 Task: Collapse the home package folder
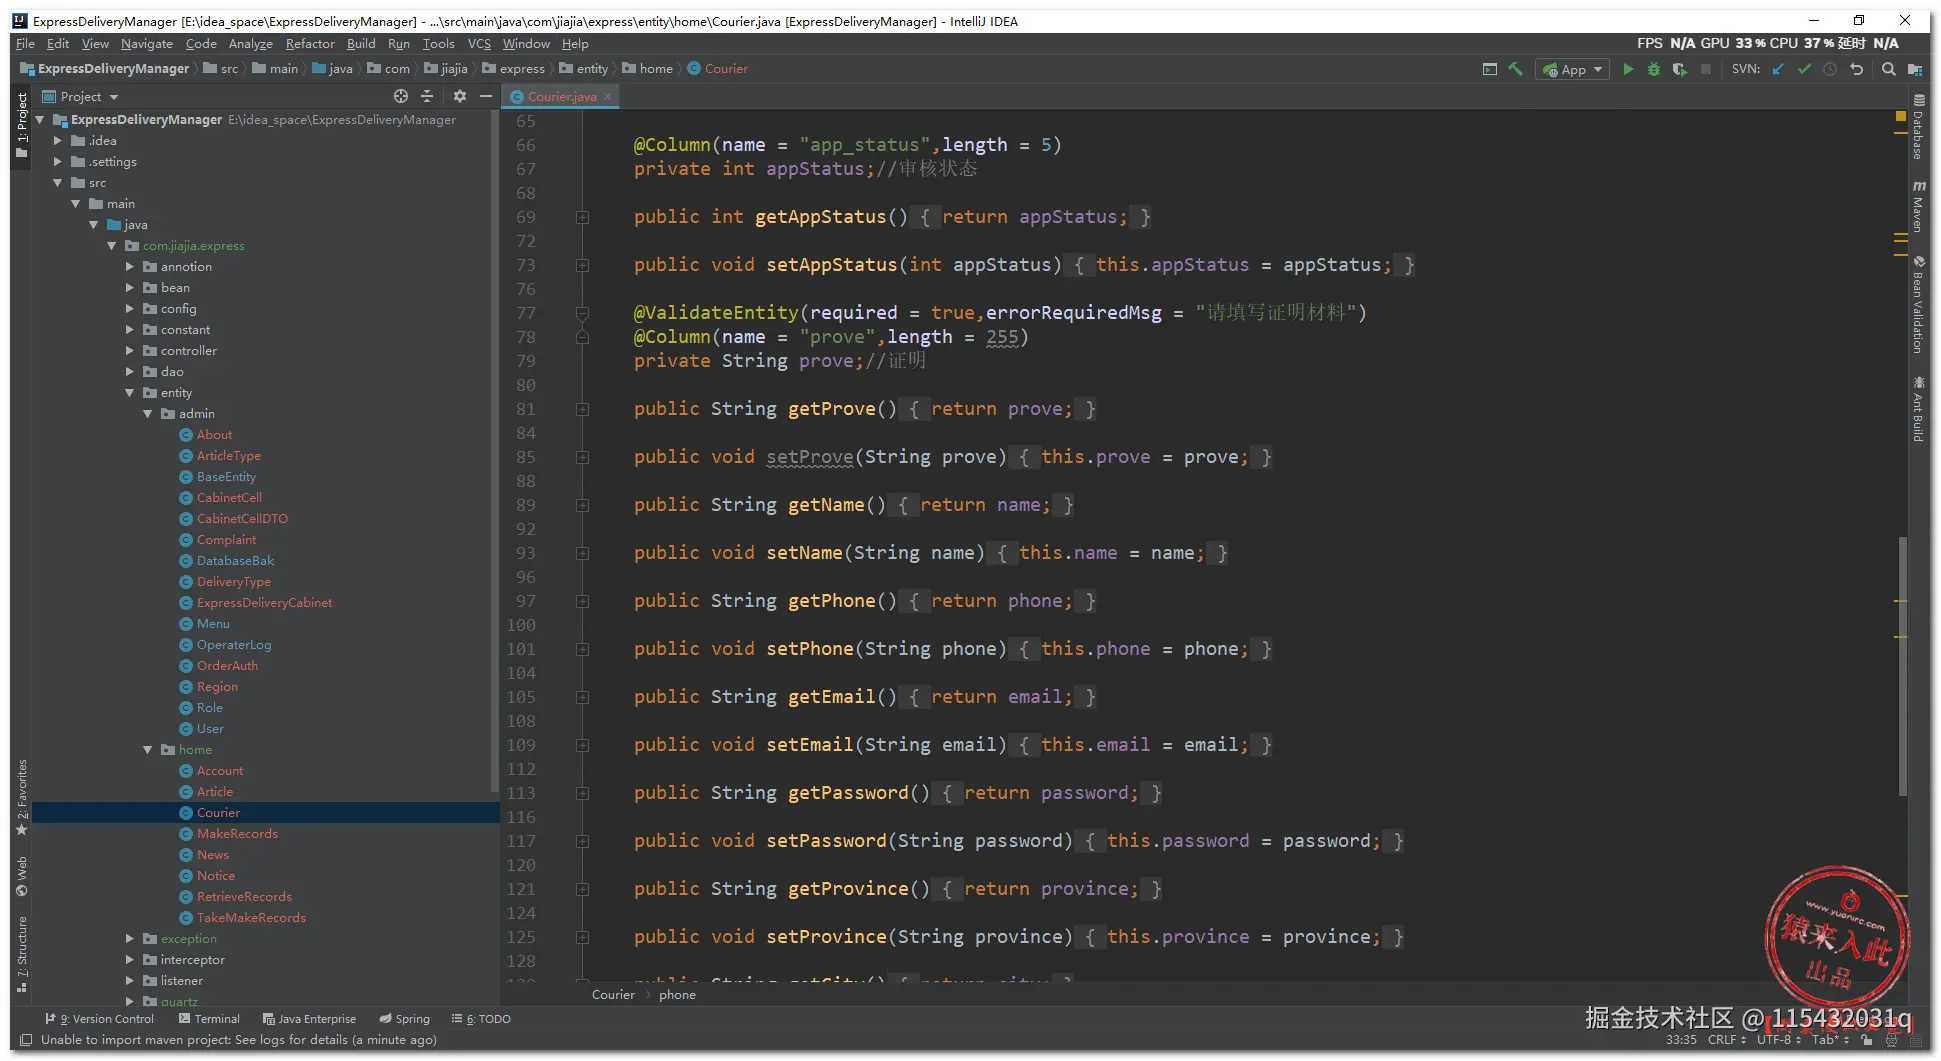(x=148, y=750)
